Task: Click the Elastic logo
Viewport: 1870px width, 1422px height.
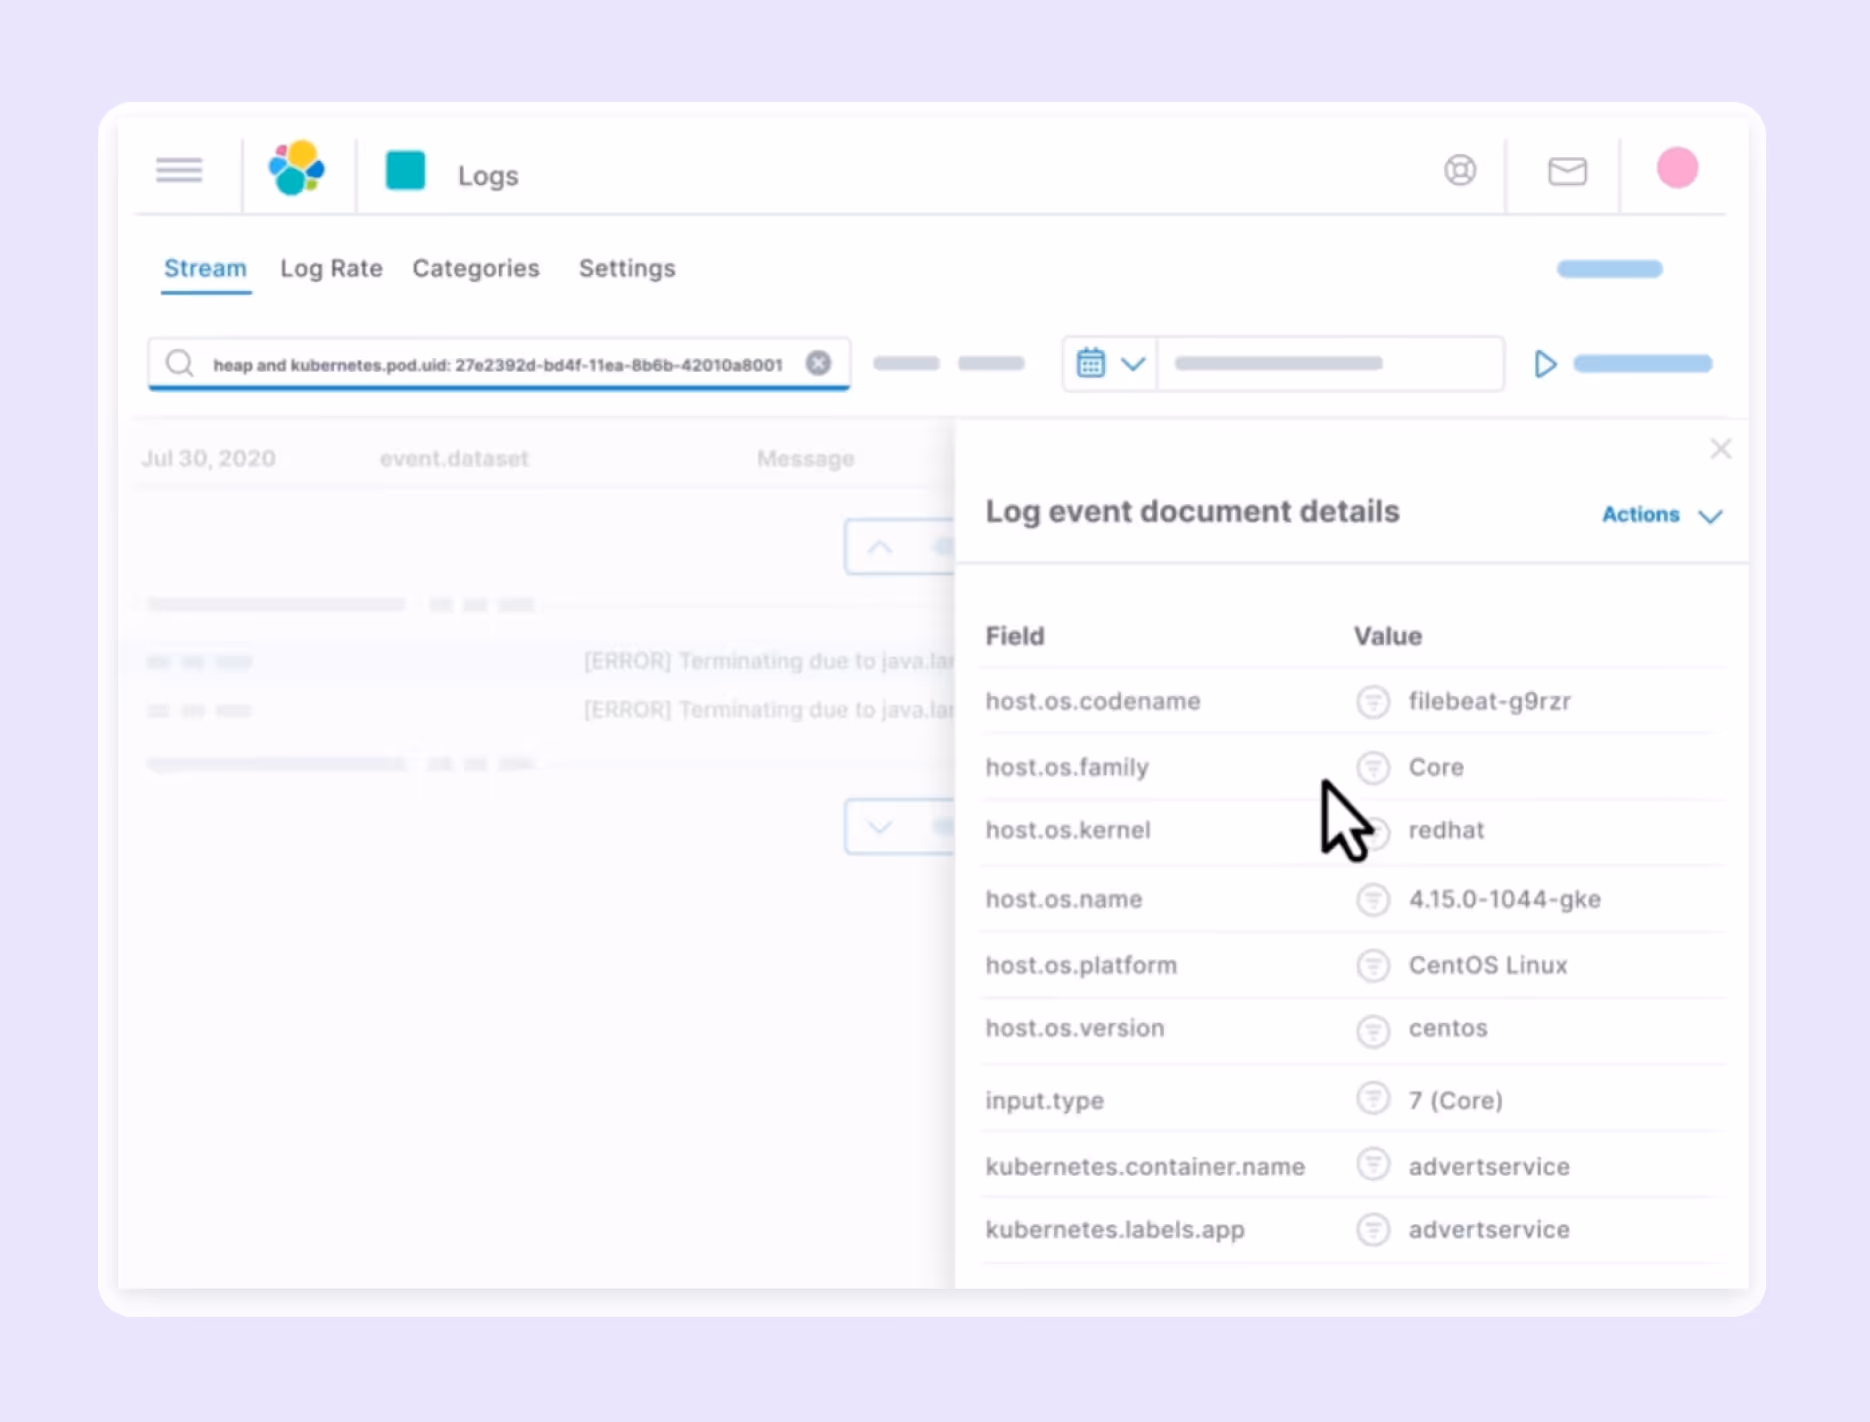Action: point(296,169)
